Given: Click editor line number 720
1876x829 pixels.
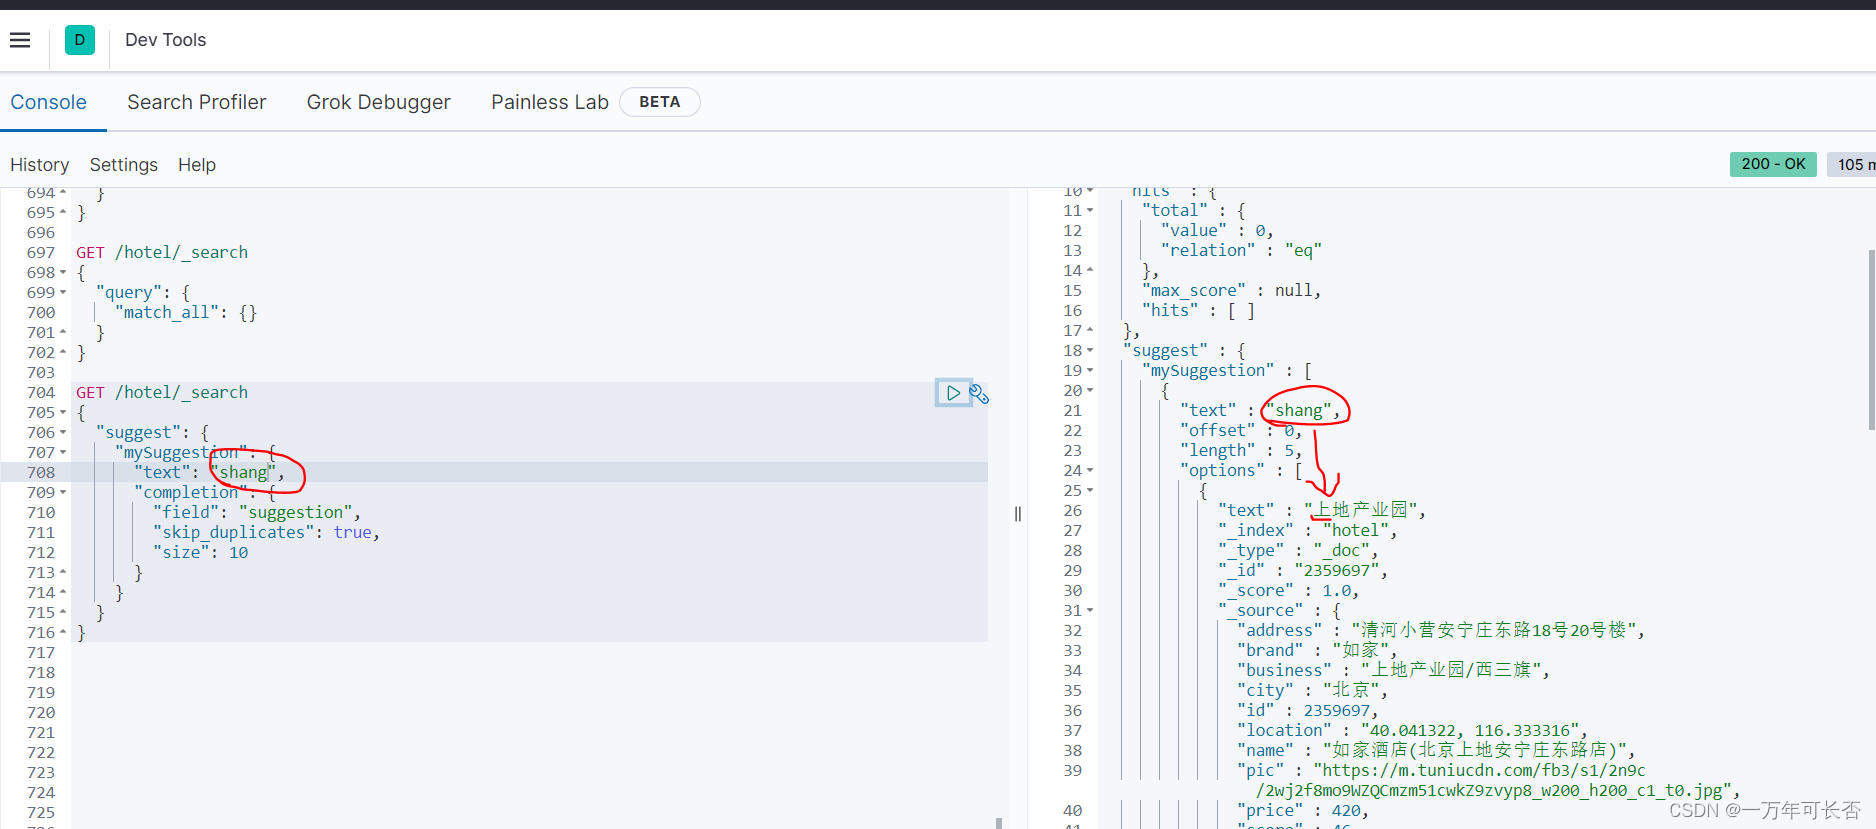Looking at the screenshot, I should point(41,713).
